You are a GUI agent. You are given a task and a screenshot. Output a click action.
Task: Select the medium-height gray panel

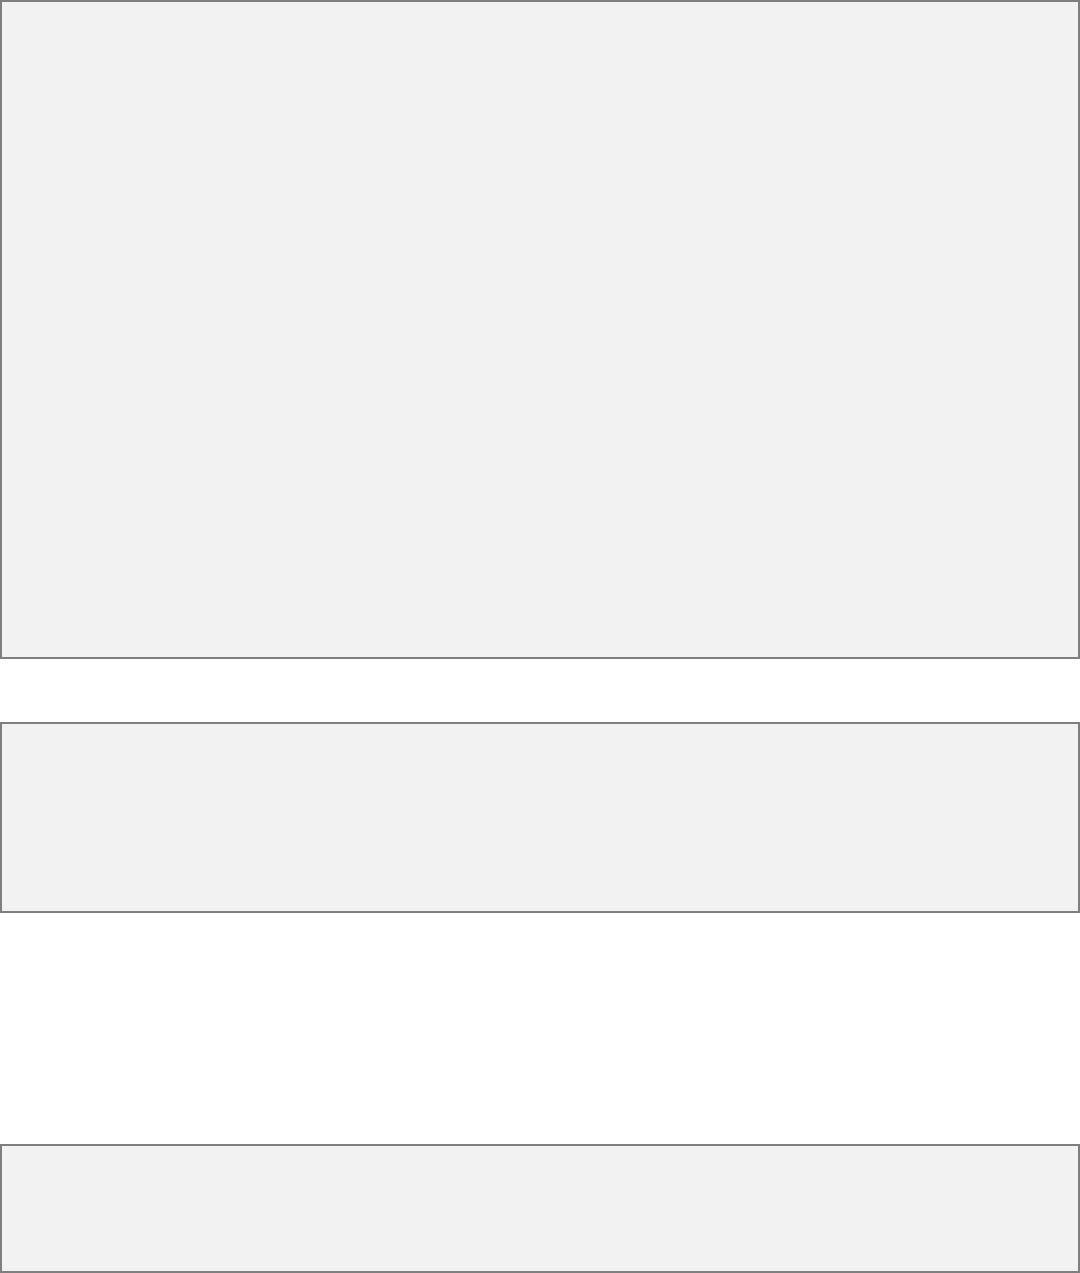(x=540, y=817)
